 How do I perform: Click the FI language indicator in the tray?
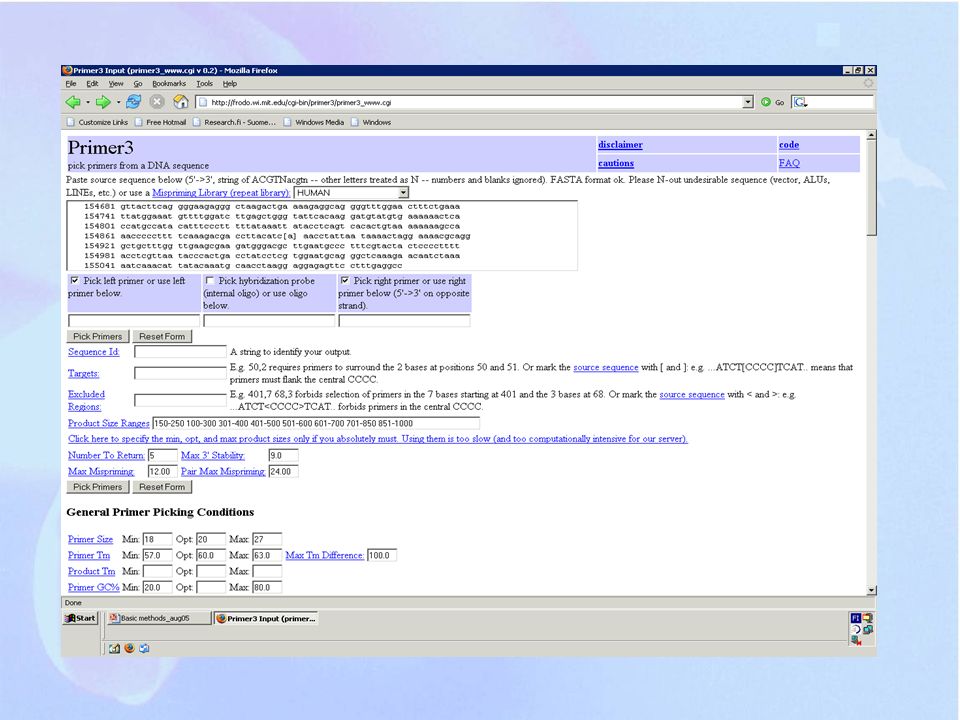pyautogui.click(x=855, y=618)
